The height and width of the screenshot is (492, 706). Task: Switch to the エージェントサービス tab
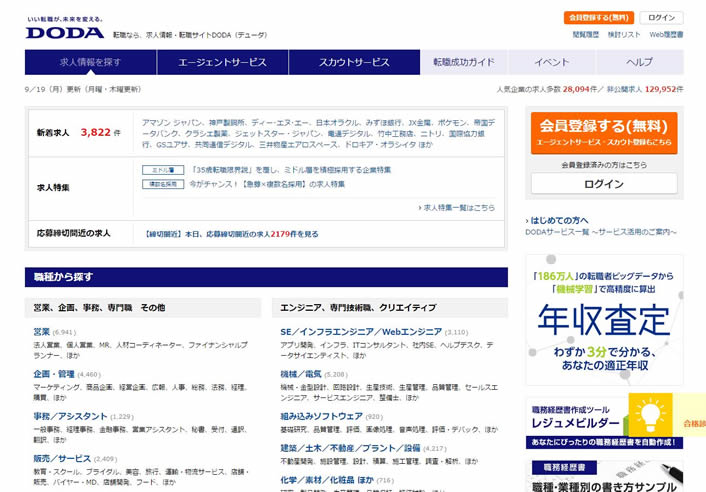click(222, 62)
